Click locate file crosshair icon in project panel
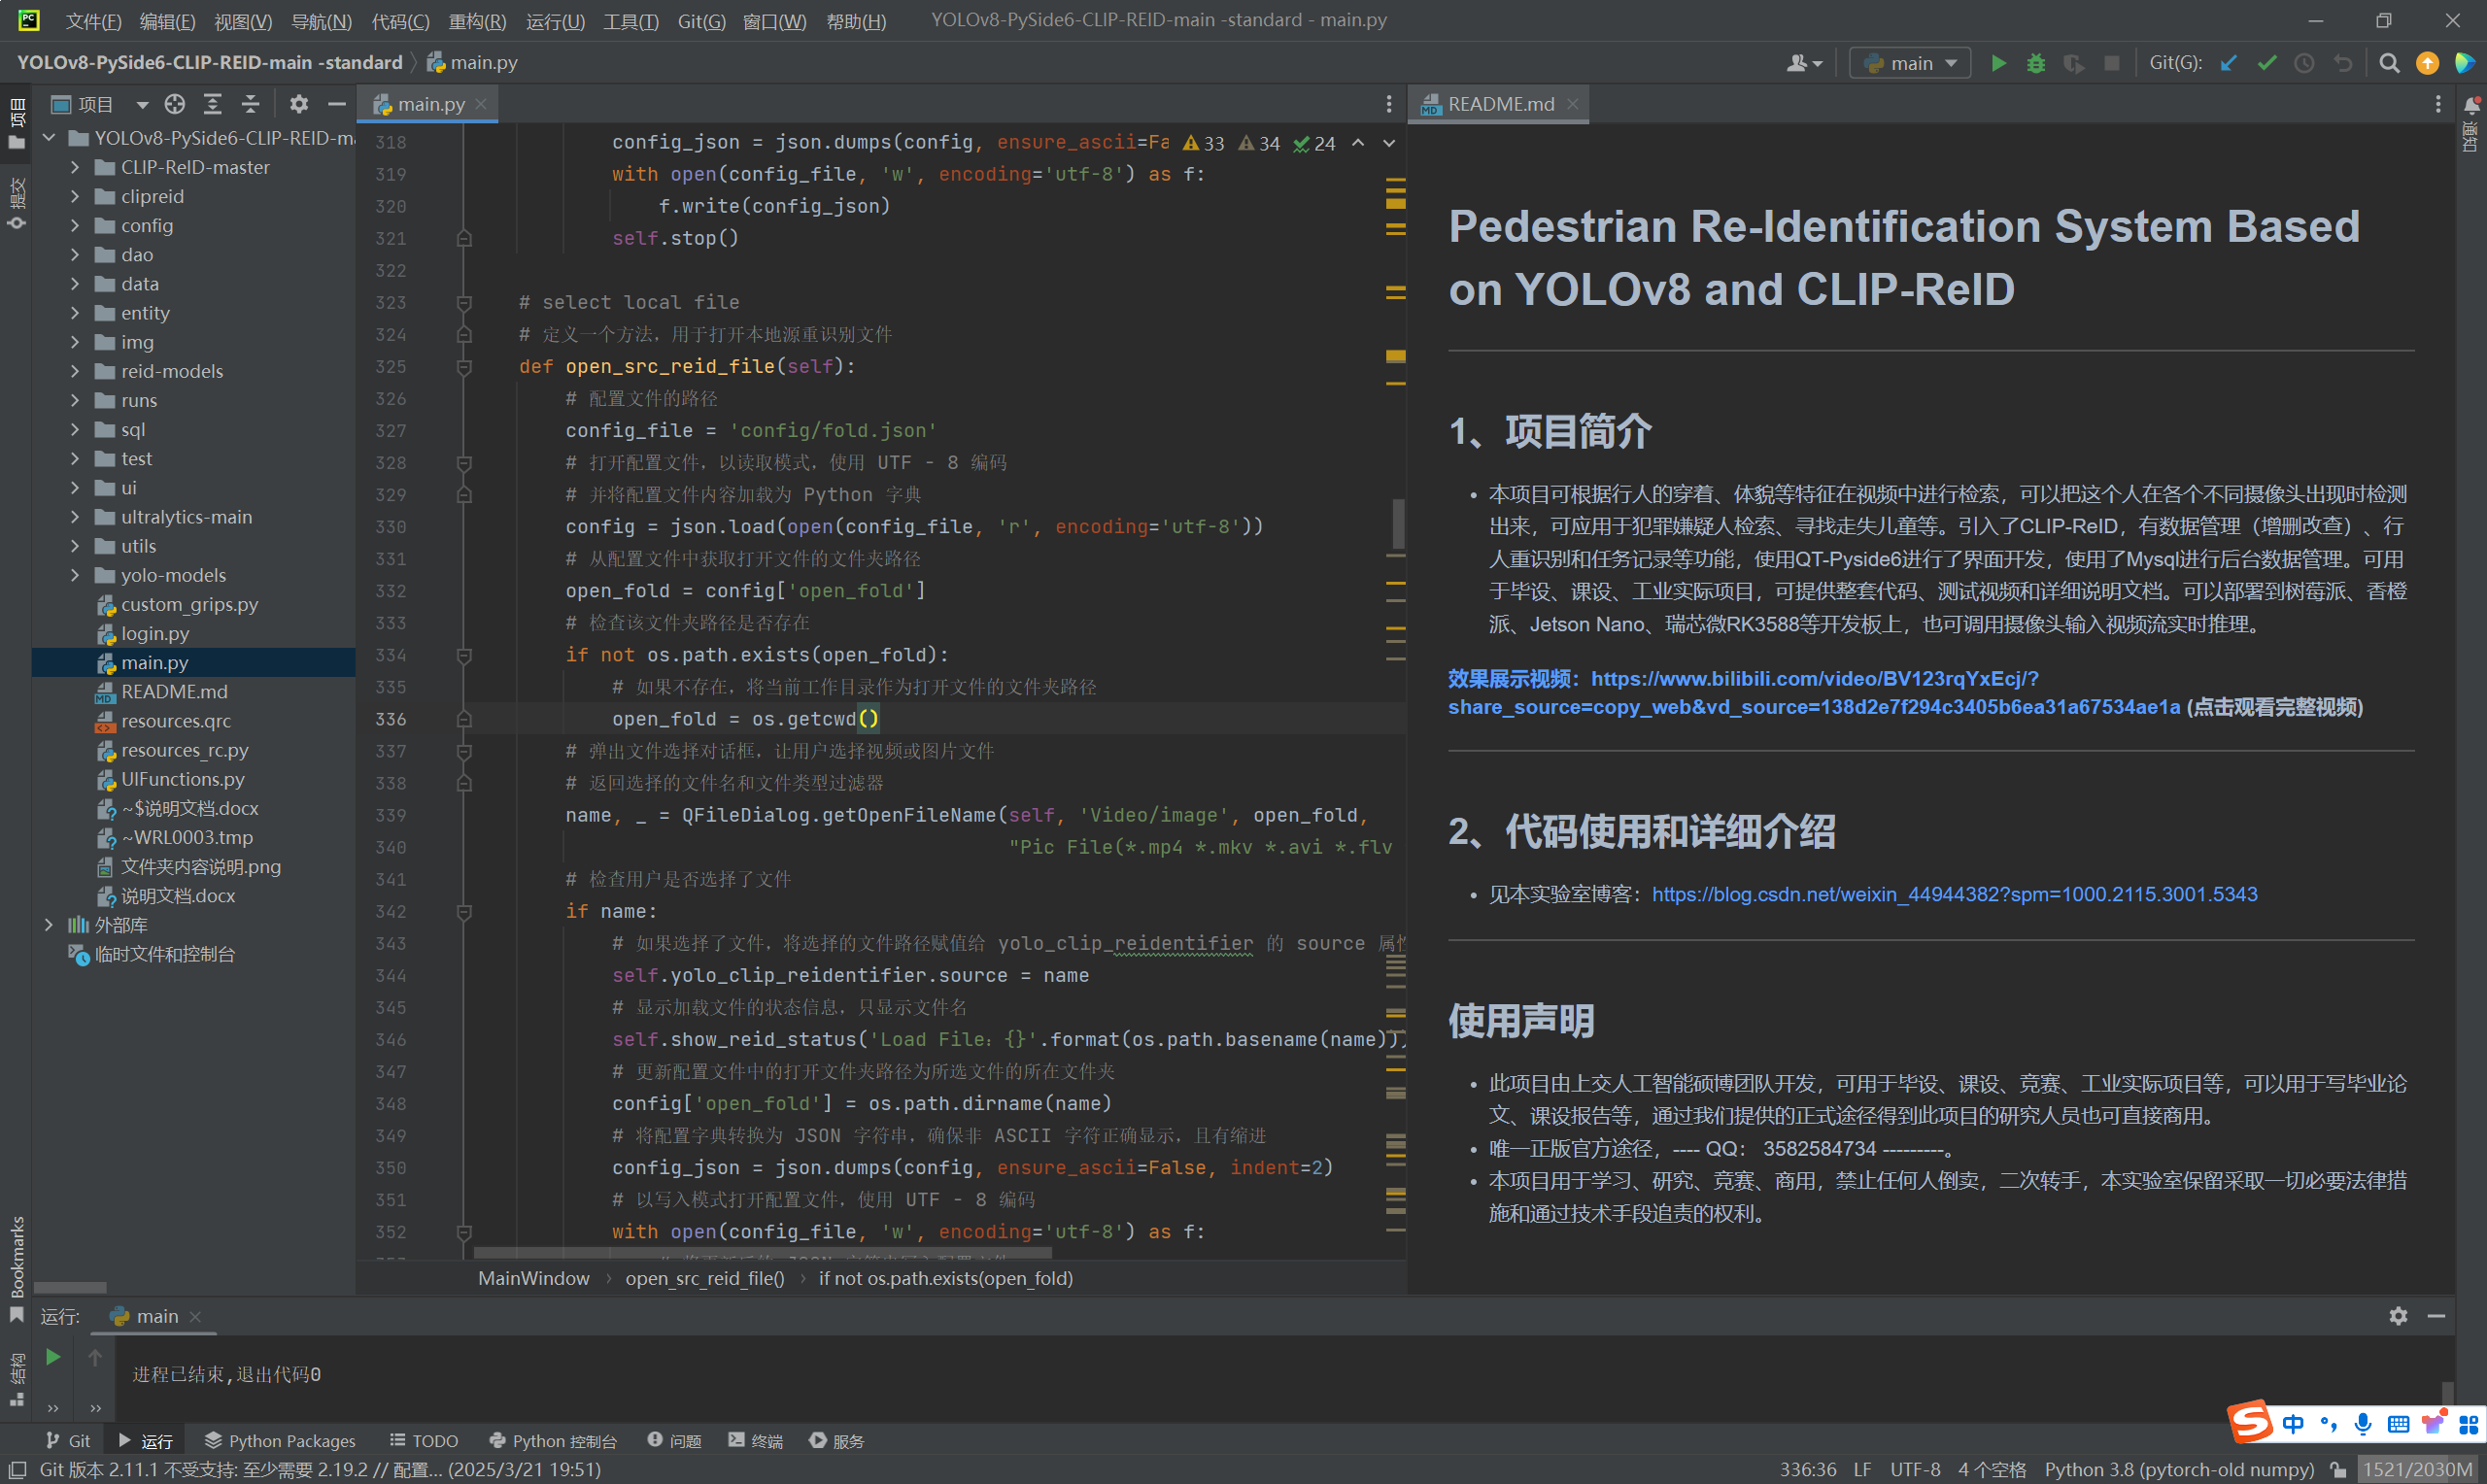 coord(175,104)
